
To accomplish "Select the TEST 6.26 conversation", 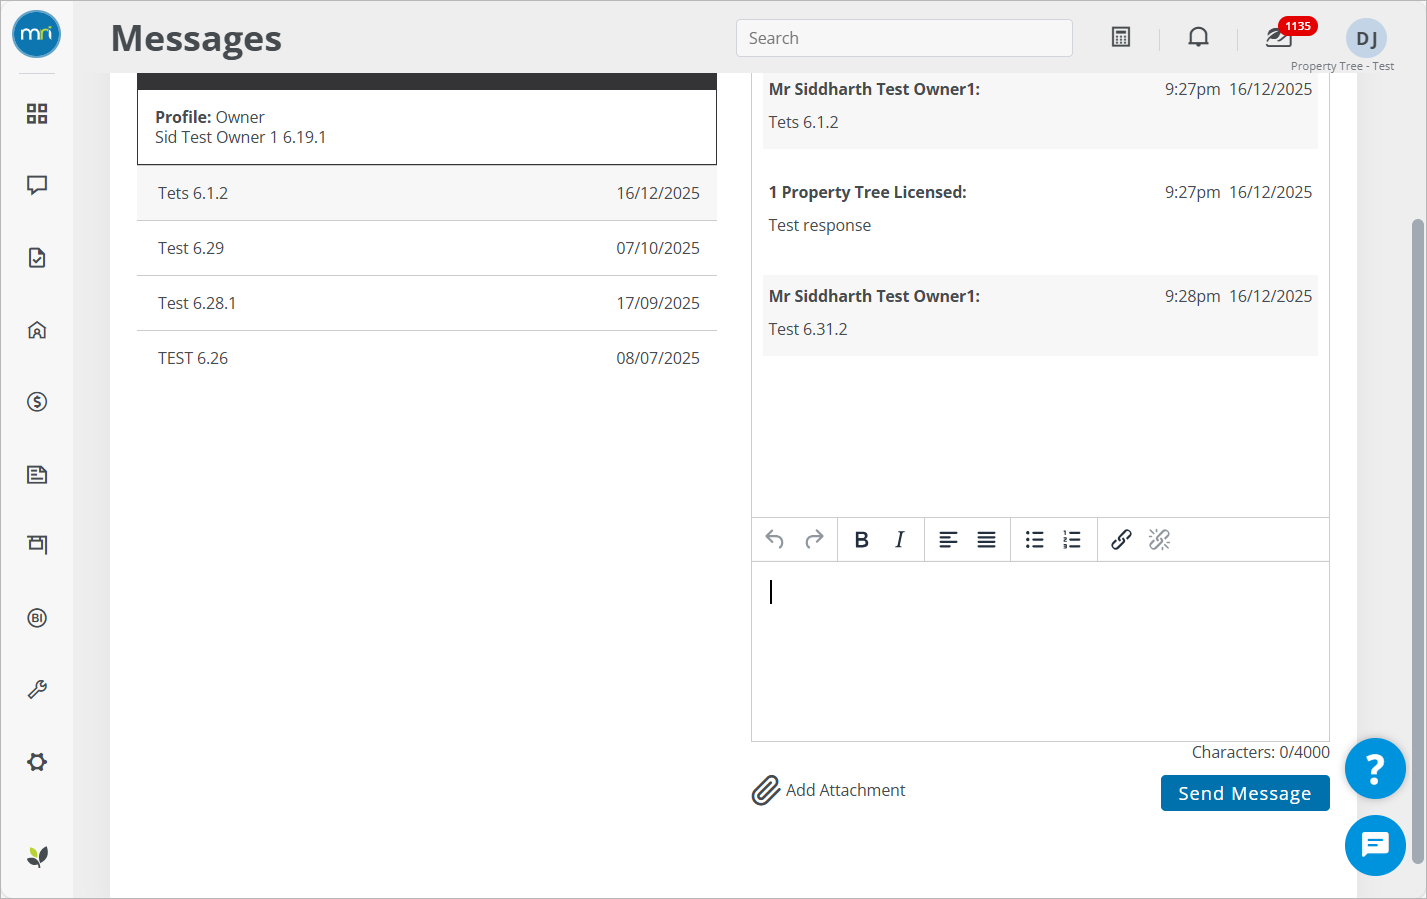I will pos(427,358).
